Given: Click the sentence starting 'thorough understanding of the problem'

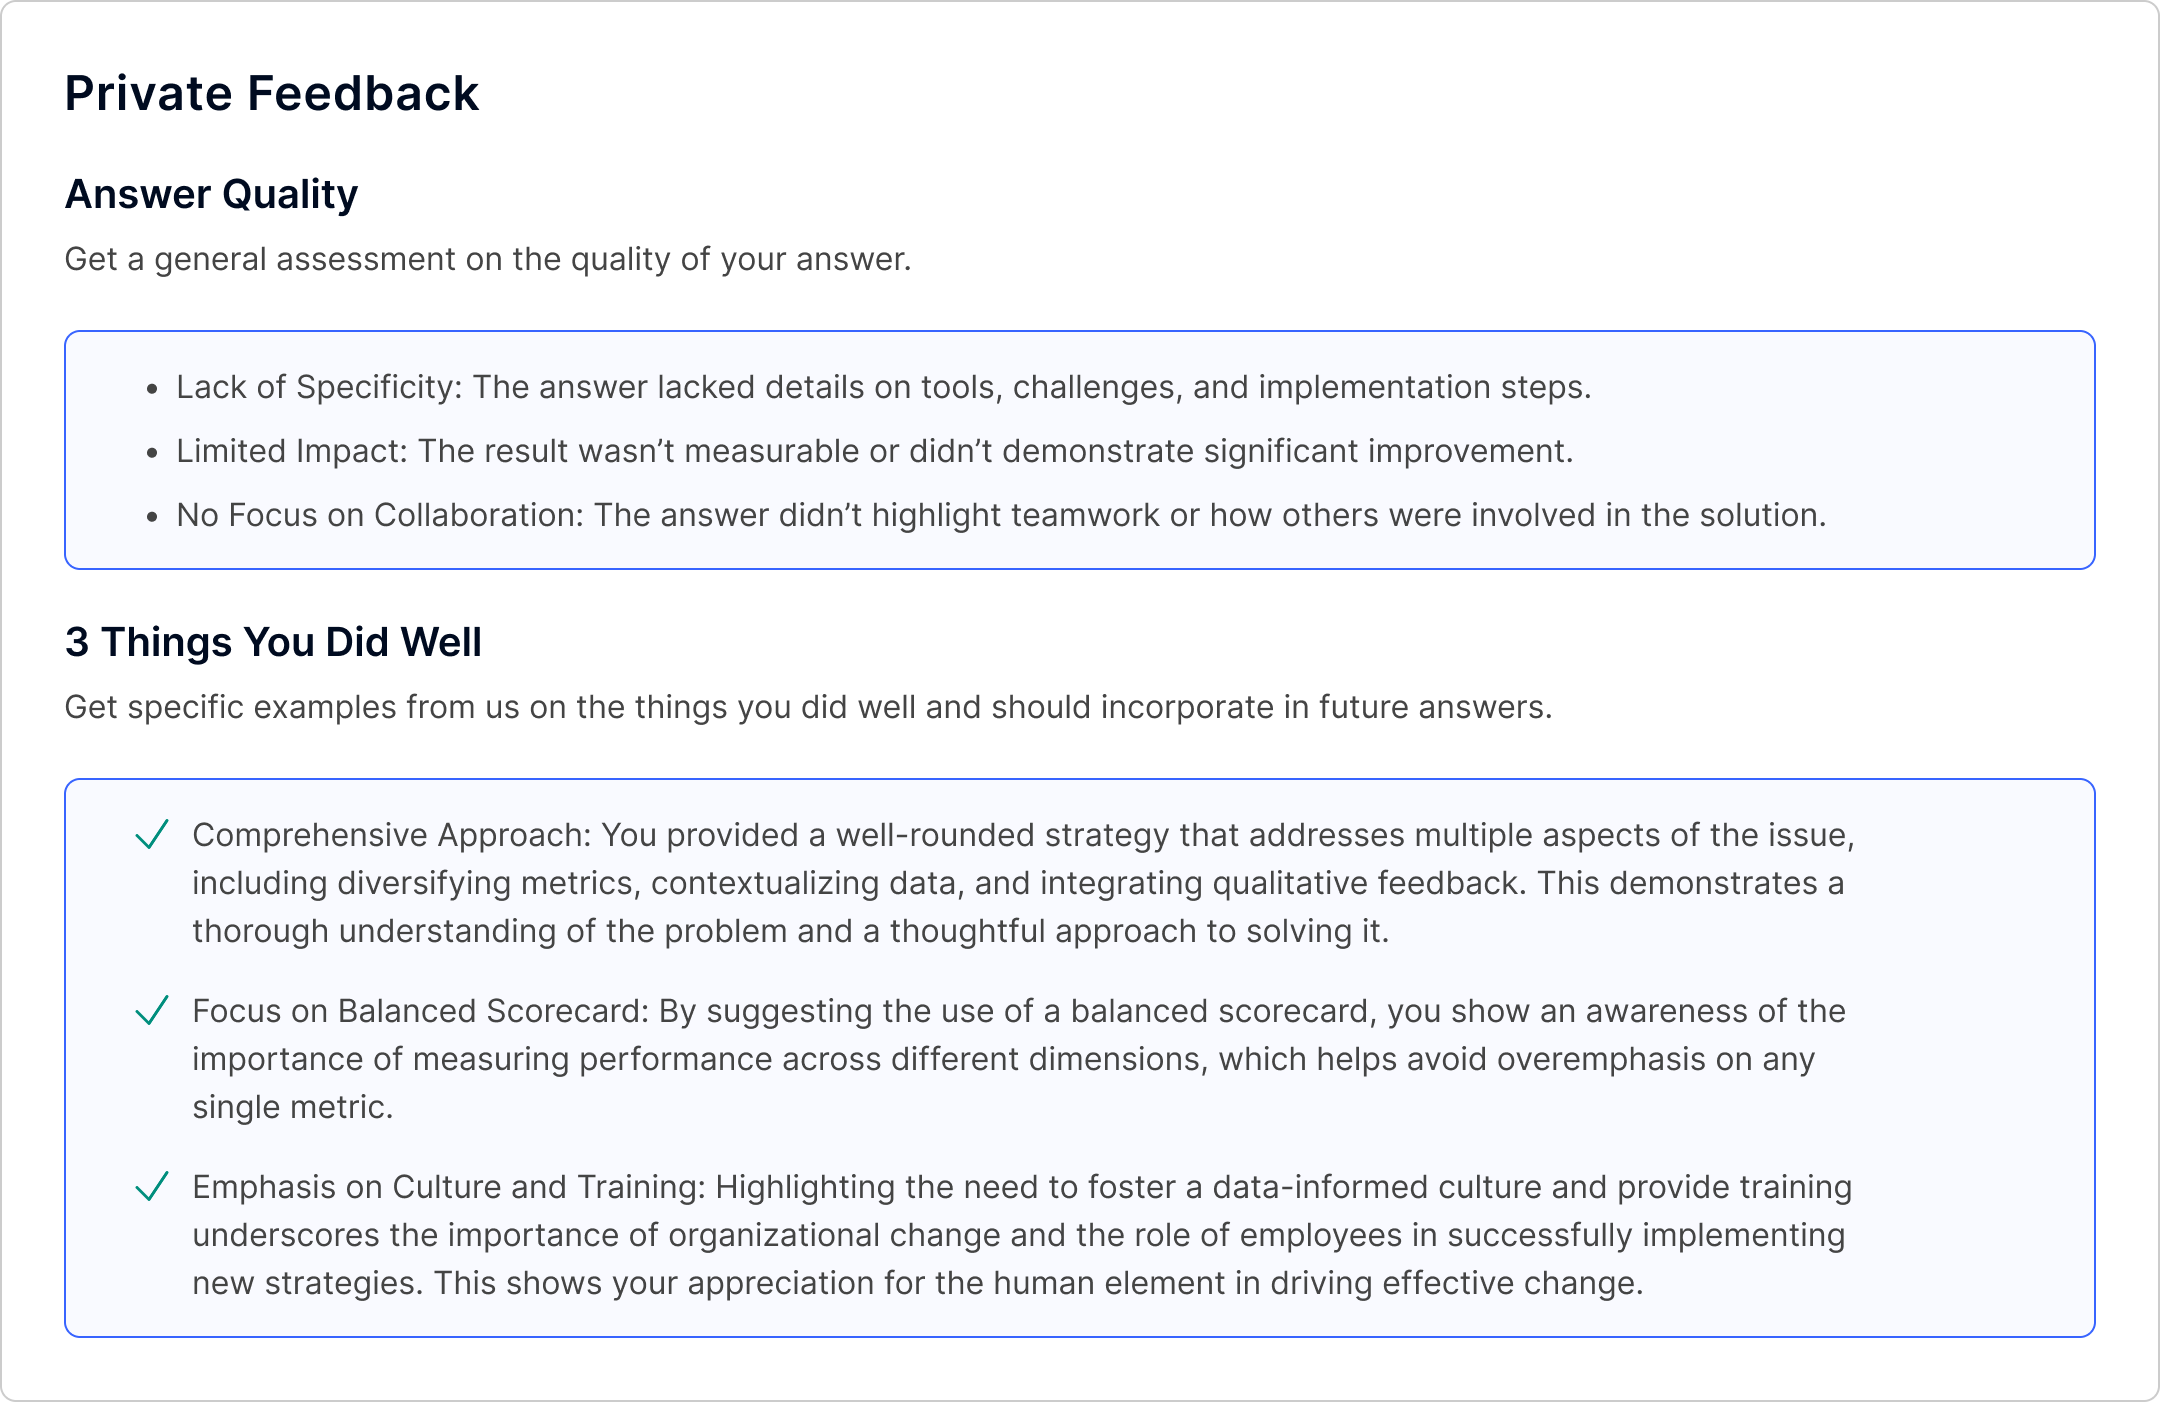Looking at the screenshot, I should click(790, 931).
